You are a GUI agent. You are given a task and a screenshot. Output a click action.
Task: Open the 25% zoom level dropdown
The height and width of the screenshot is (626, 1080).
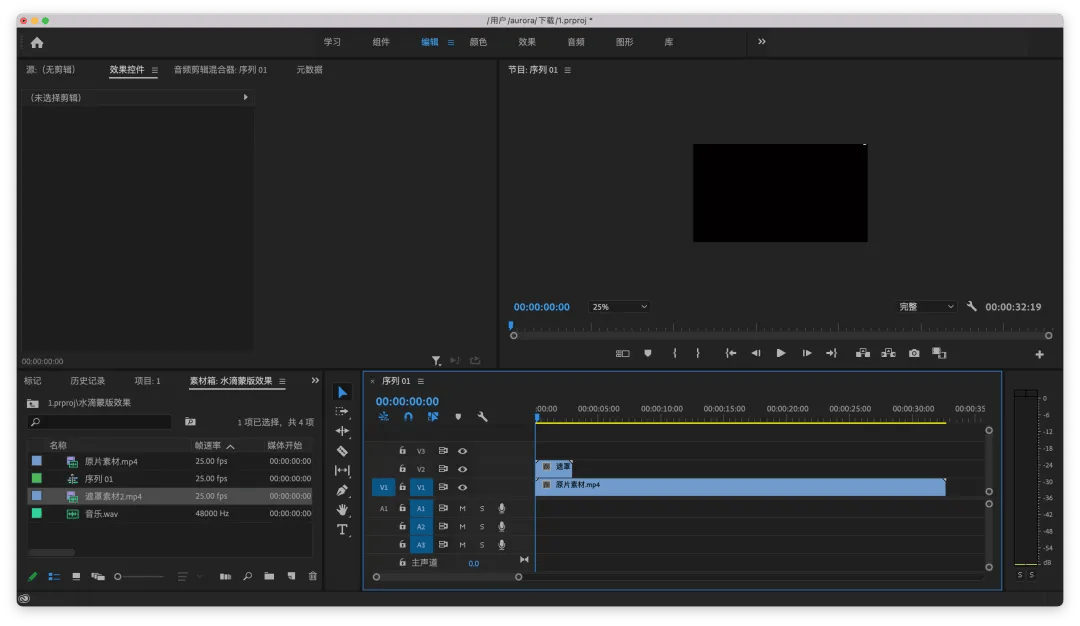click(x=619, y=306)
